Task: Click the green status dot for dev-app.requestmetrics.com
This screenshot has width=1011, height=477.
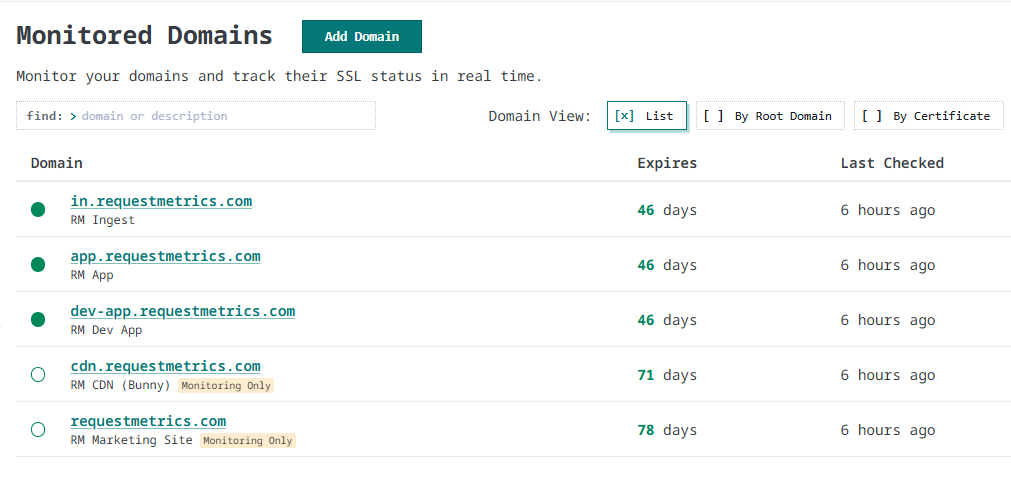Action: click(38, 319)
